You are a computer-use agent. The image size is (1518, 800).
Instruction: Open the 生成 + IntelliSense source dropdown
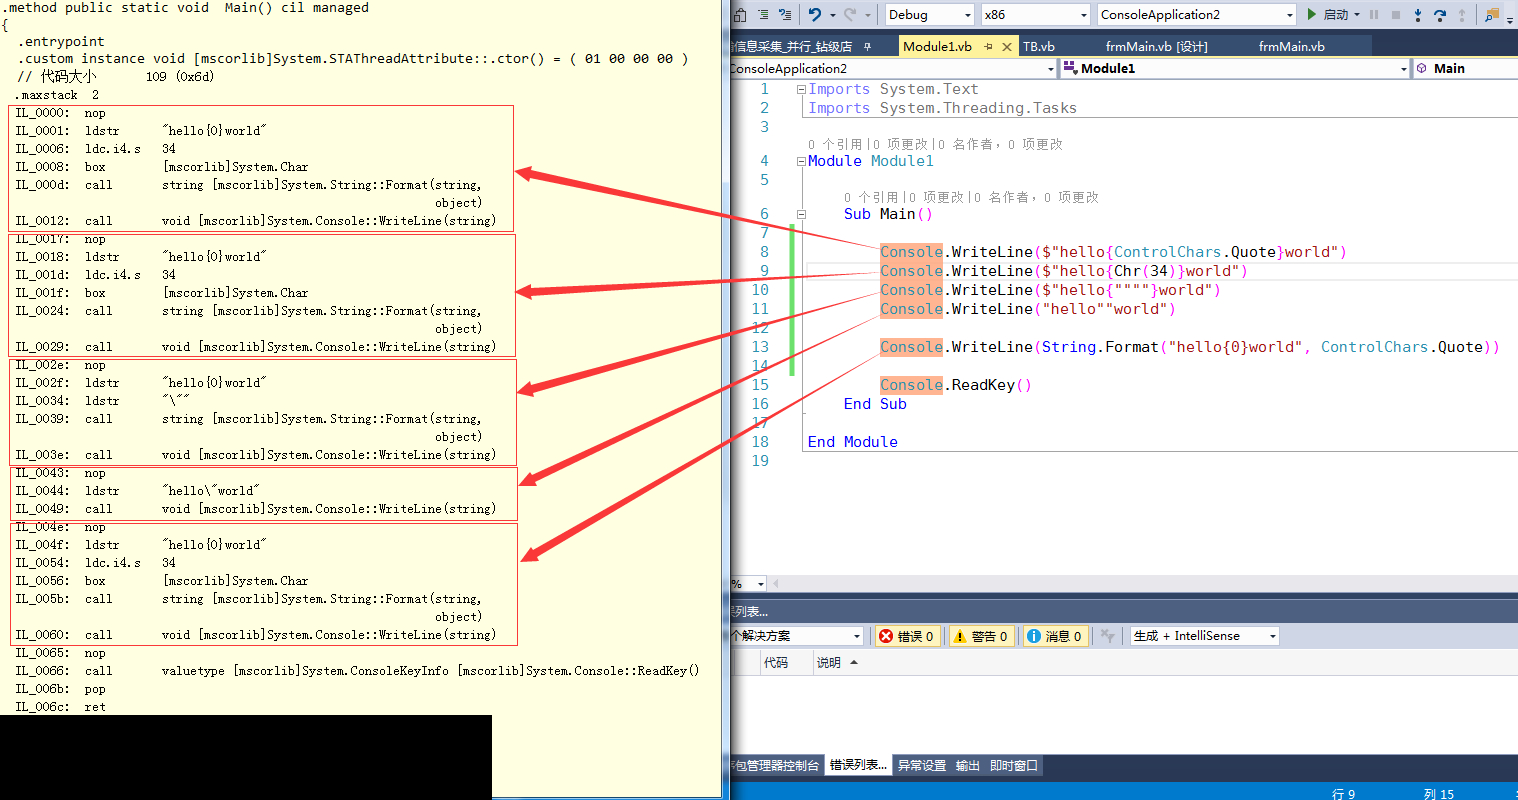point(1205,636)
